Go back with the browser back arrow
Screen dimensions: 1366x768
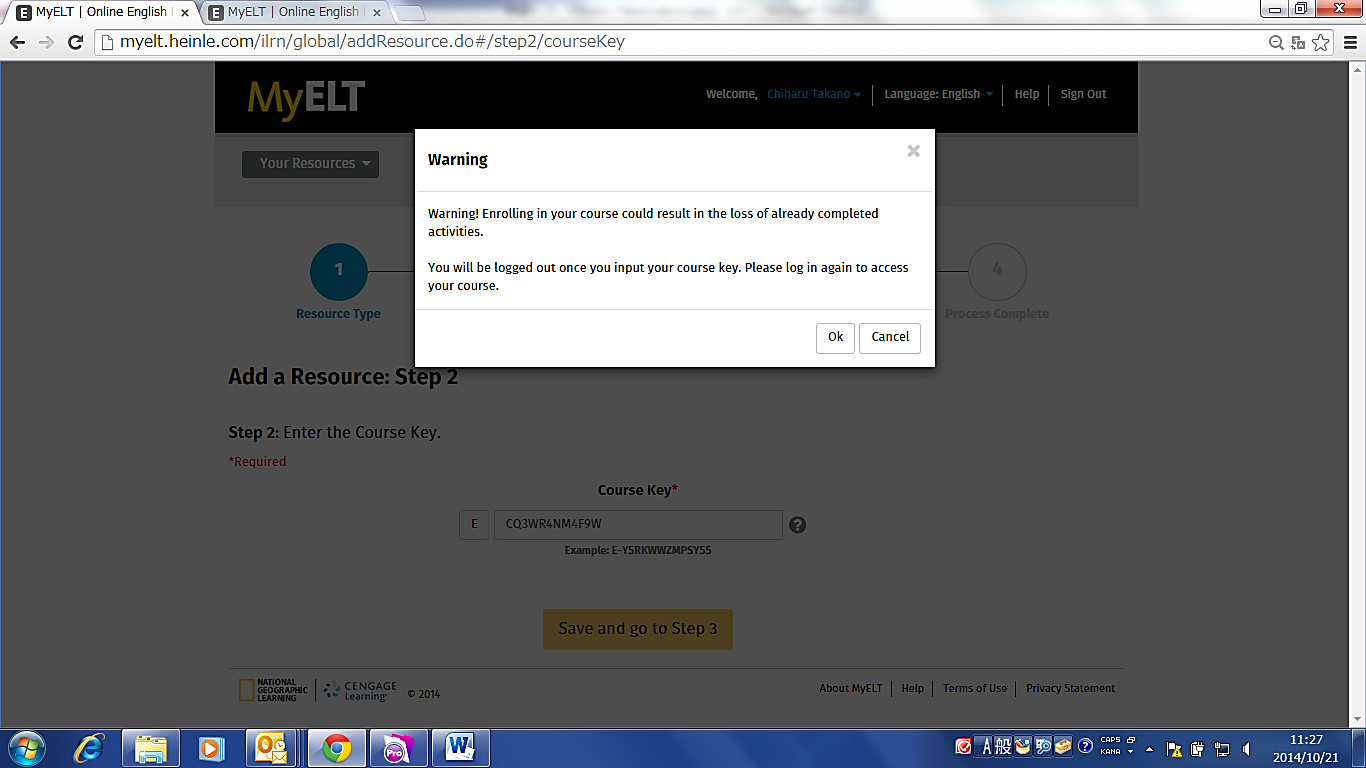[17, 42]
